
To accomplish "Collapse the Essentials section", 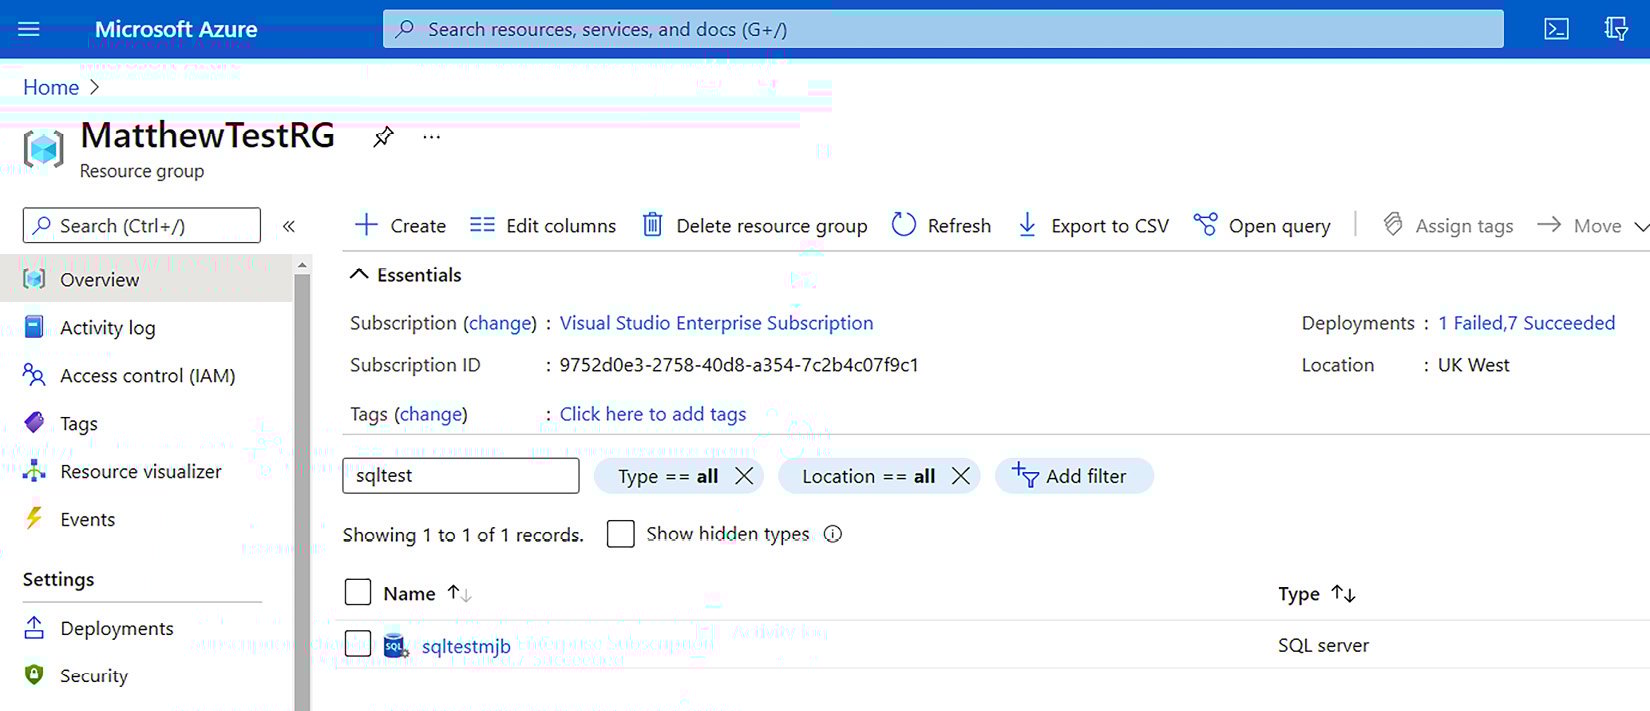I will [405, 275].
